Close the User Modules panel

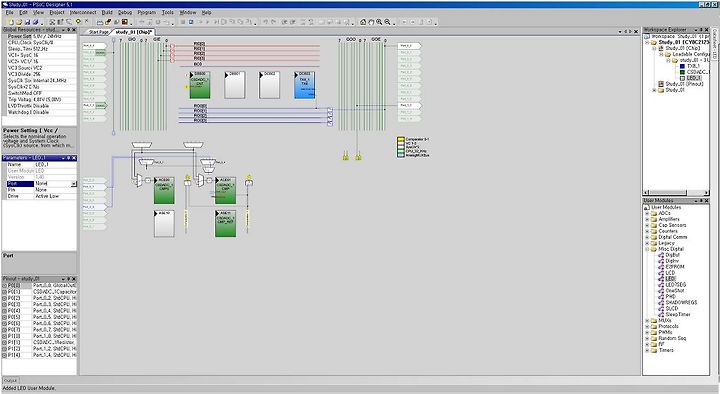coord(706,201)
